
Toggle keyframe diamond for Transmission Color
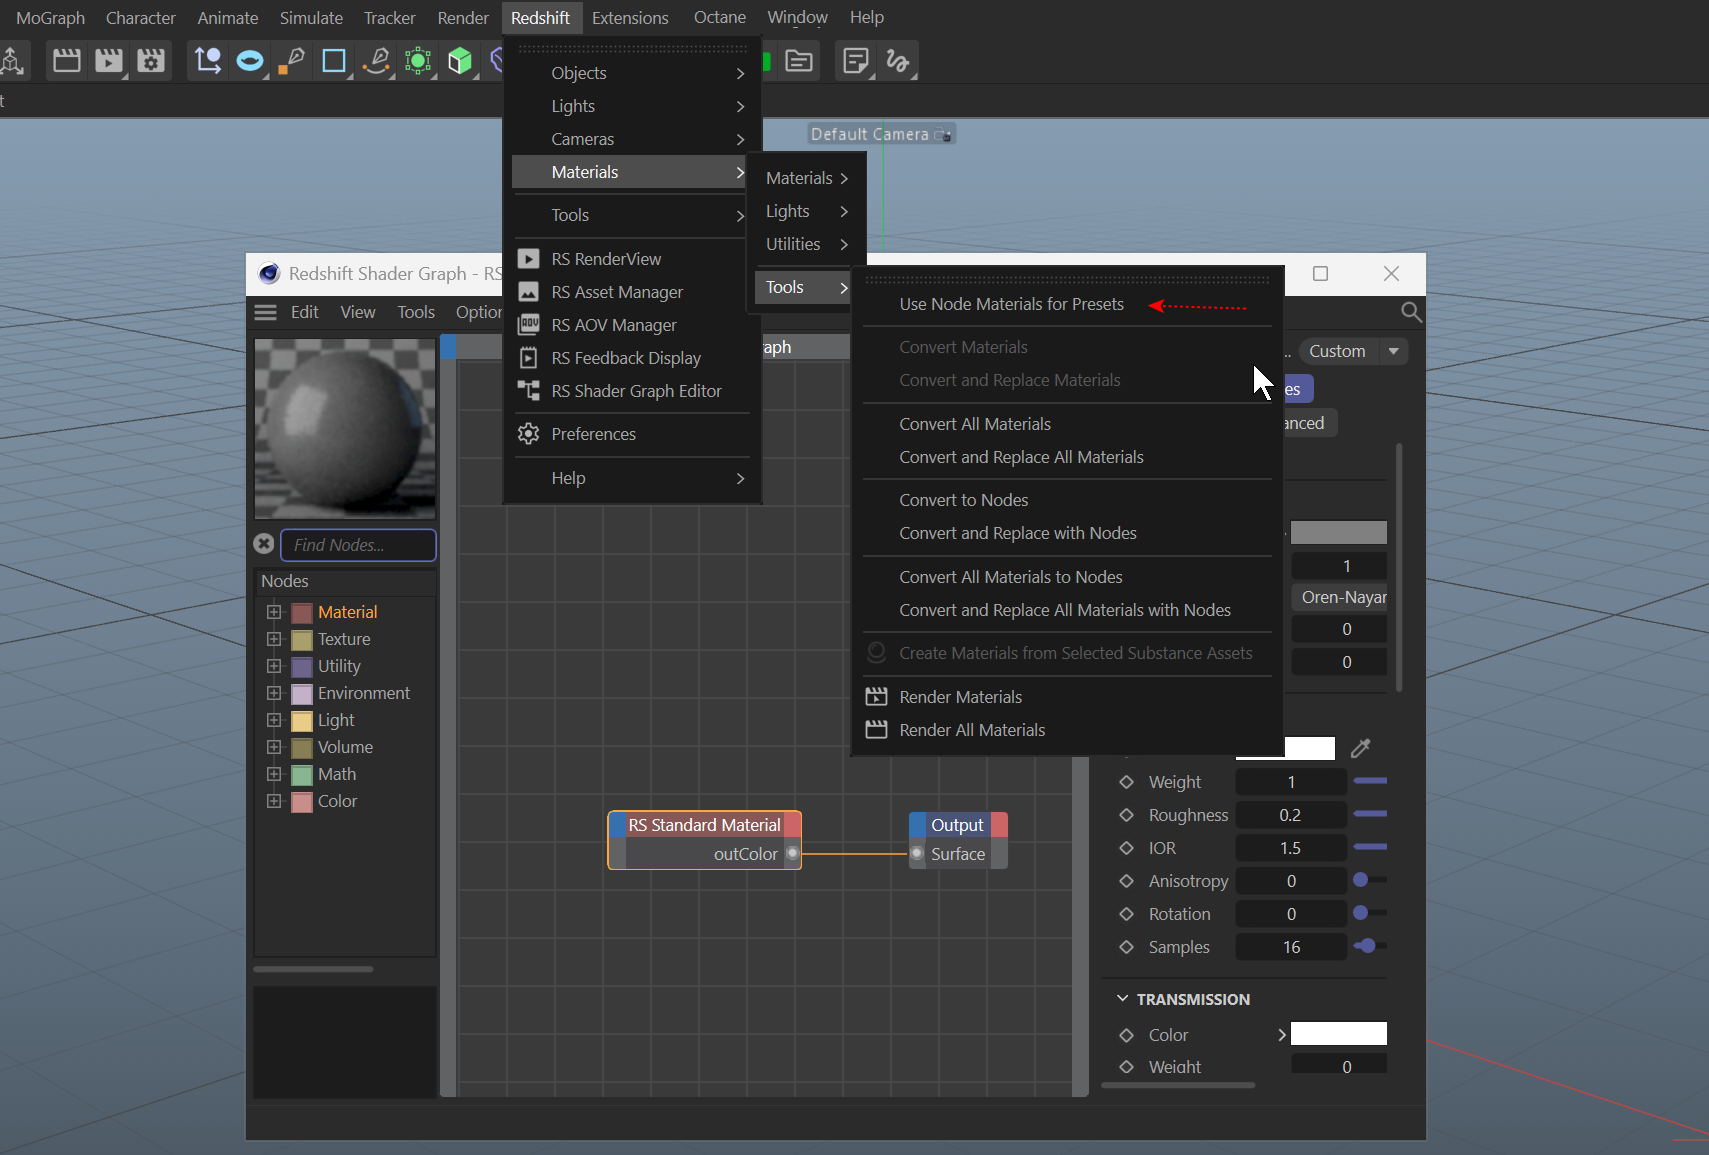click(x=1127, y=1035)
